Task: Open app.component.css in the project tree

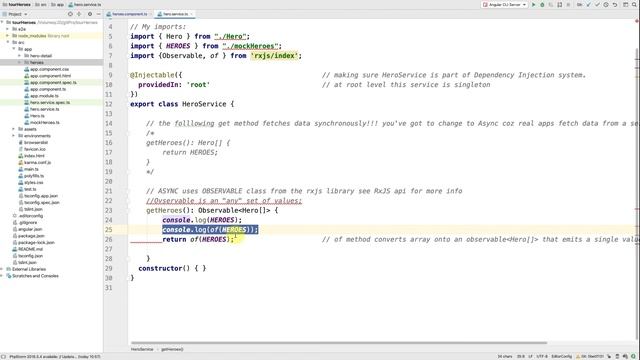Action: [x=49, y=69]
